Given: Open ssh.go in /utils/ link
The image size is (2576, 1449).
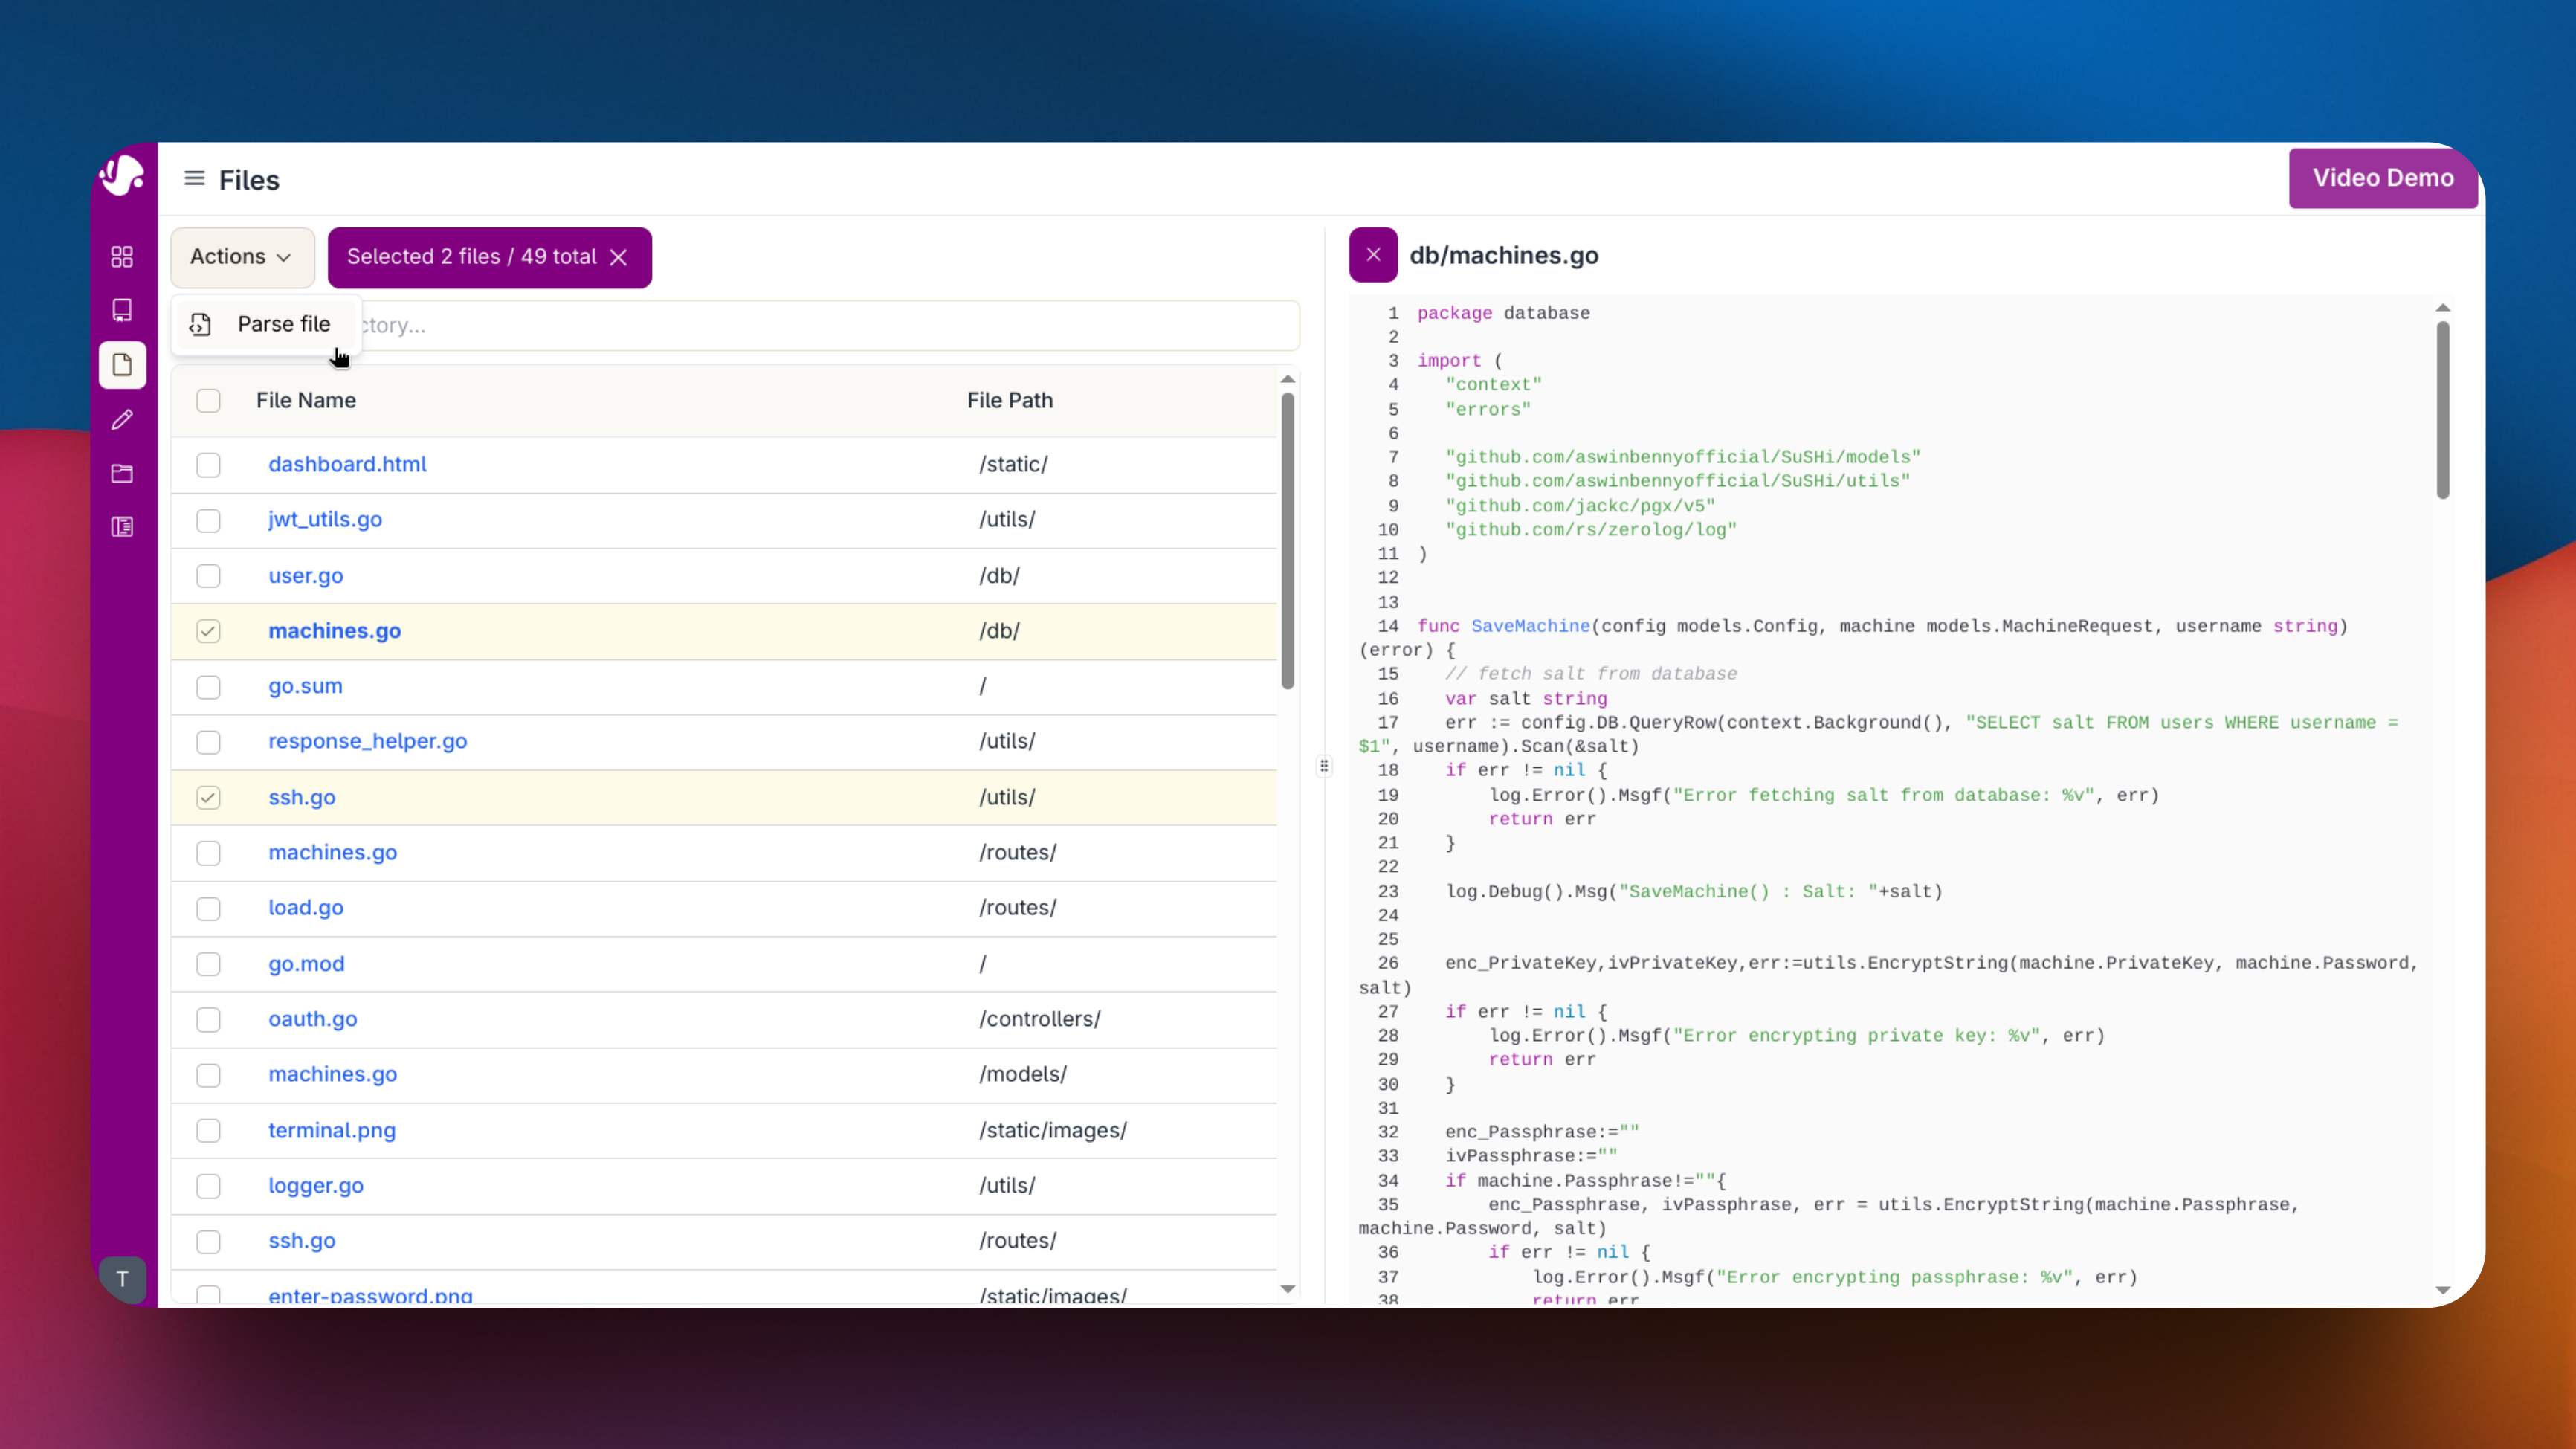Looking at the screenshot, I should point(301,797).
